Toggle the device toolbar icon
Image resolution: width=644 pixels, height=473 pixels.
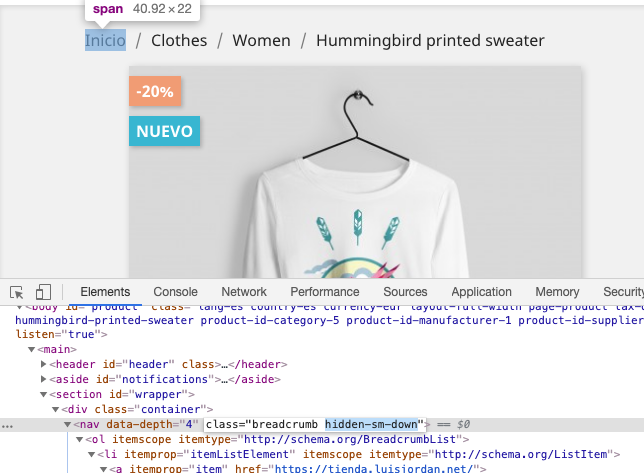[x=43, y=292]
